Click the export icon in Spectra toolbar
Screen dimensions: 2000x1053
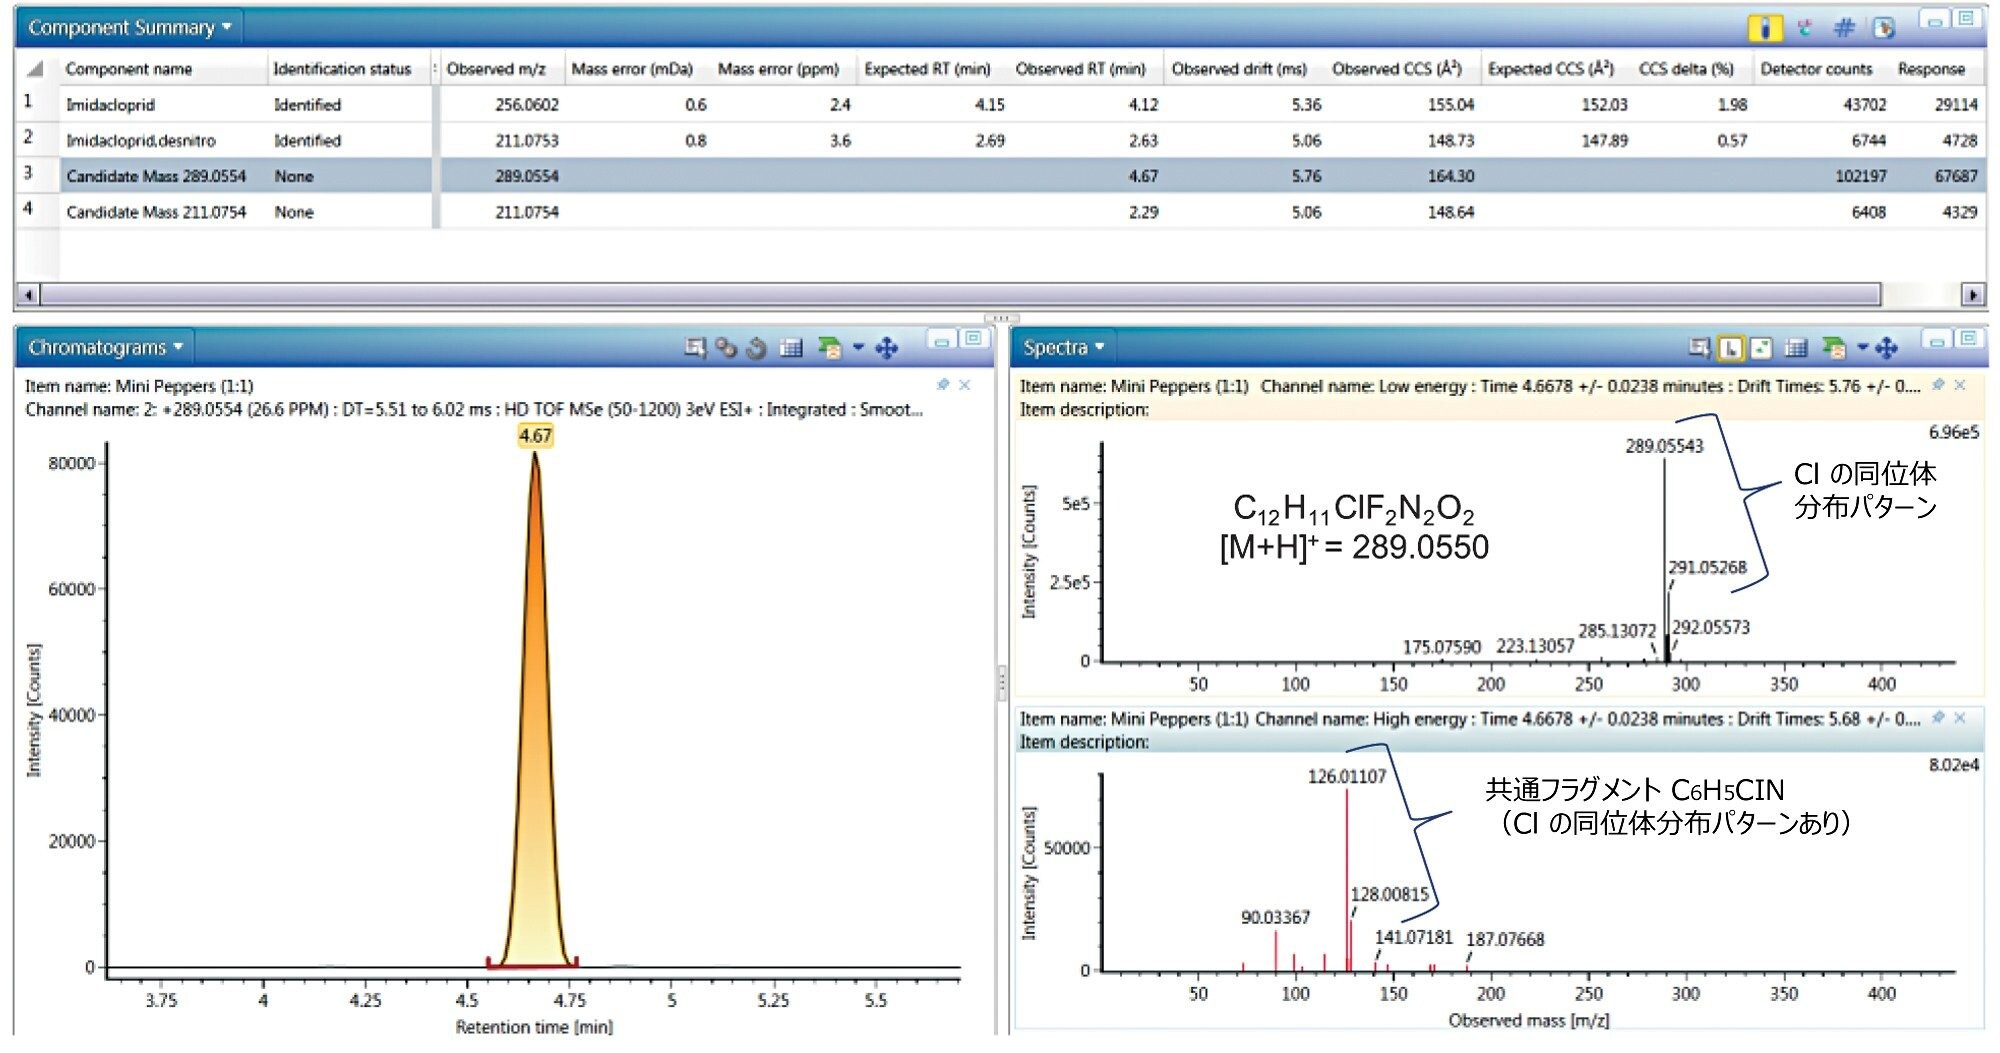click(1833, 347)
